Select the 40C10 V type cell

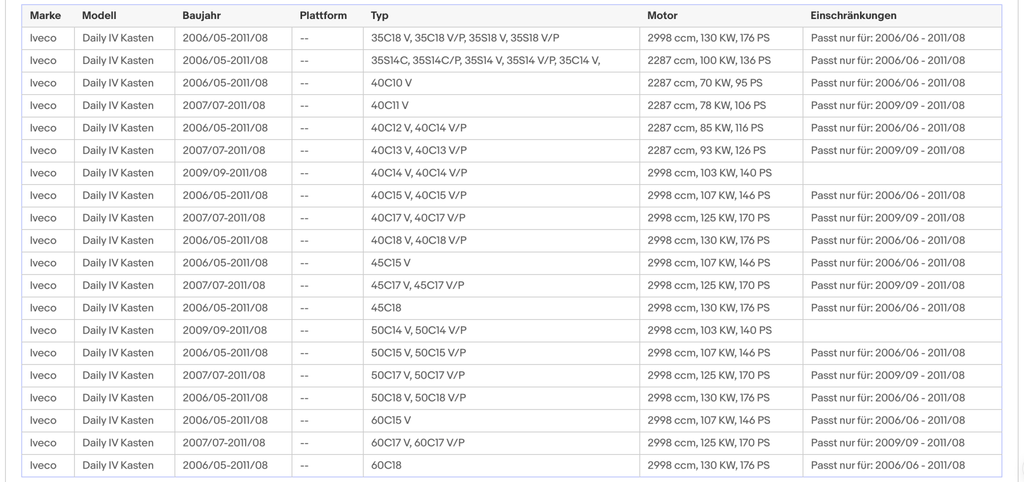(501, 83)
